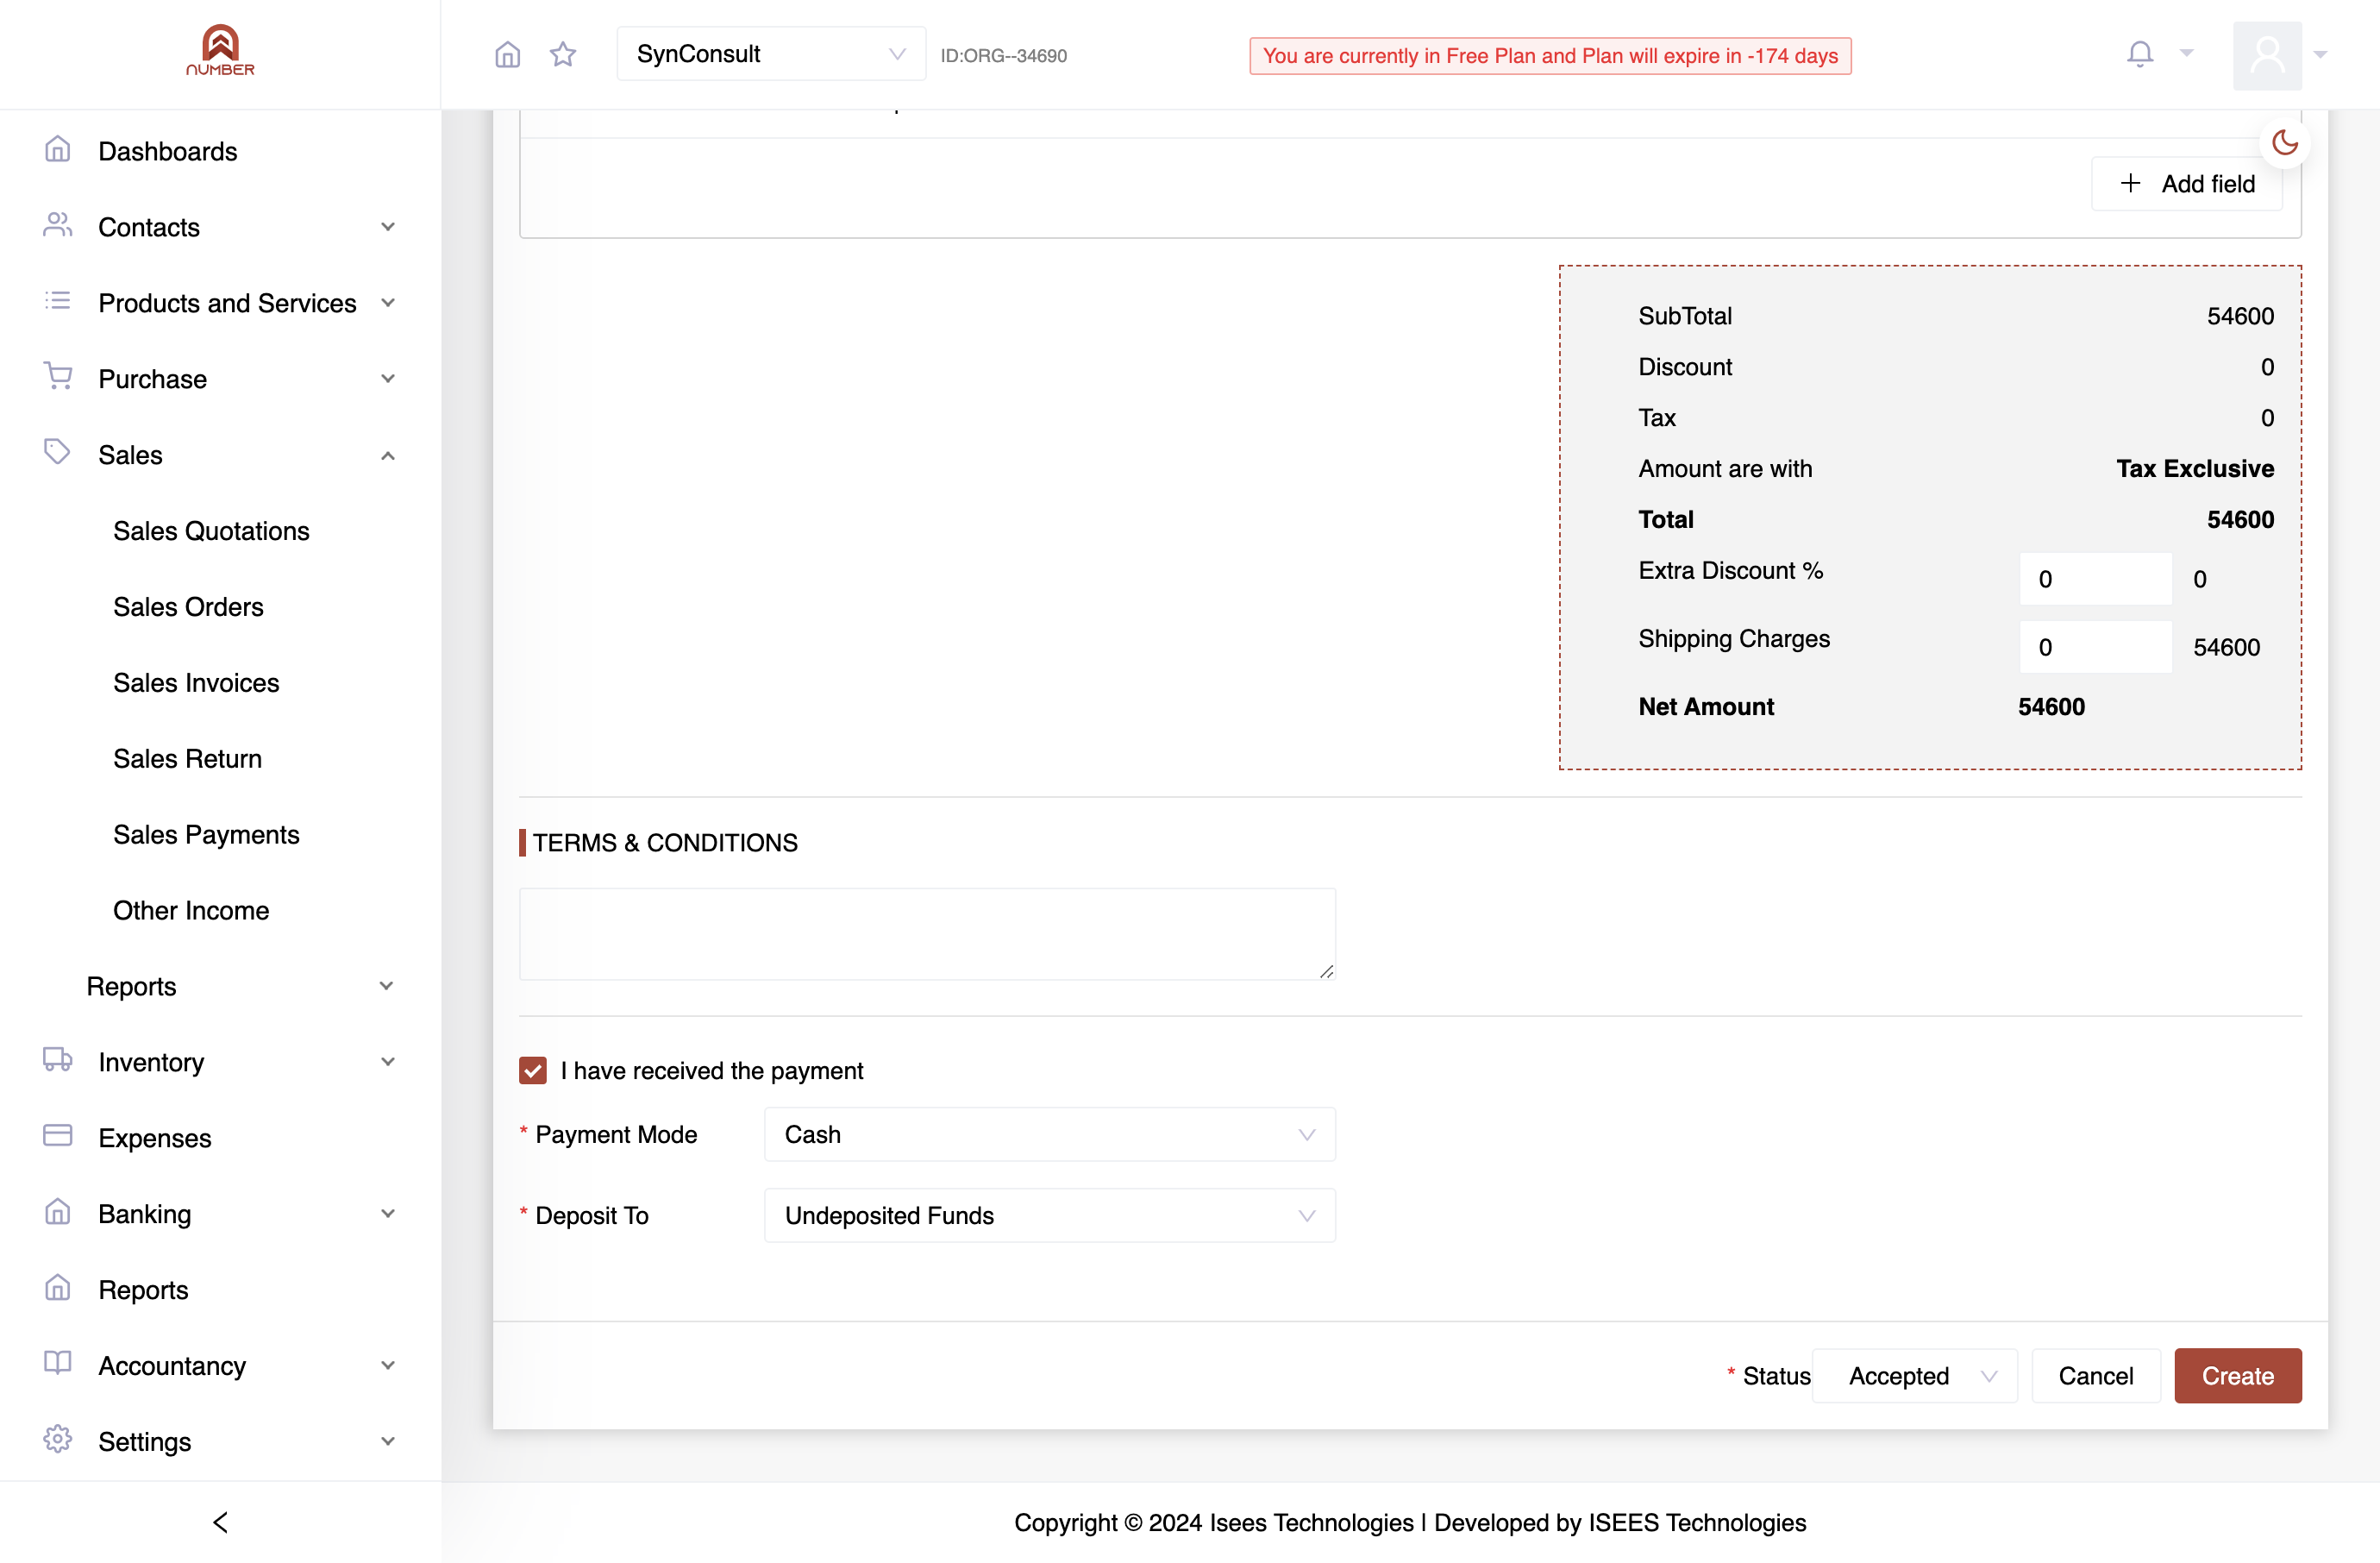Open the SynConsult organization dropdown
The image size is (2380, 1563).
pos(771,54)
